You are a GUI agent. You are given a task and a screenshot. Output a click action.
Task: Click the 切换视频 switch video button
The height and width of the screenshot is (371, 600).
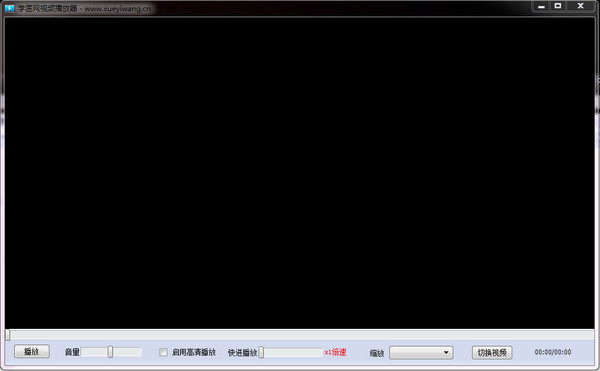(492, 353)
